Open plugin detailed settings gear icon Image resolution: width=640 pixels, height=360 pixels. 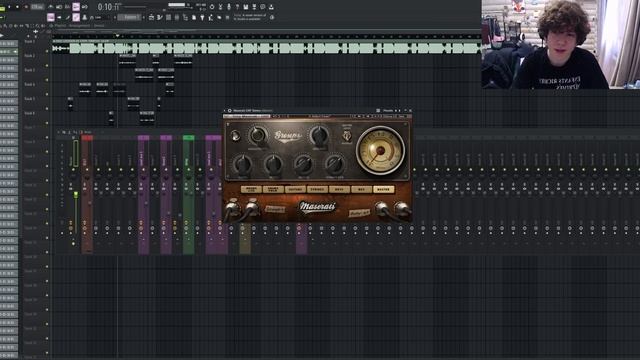pos(229,111)
